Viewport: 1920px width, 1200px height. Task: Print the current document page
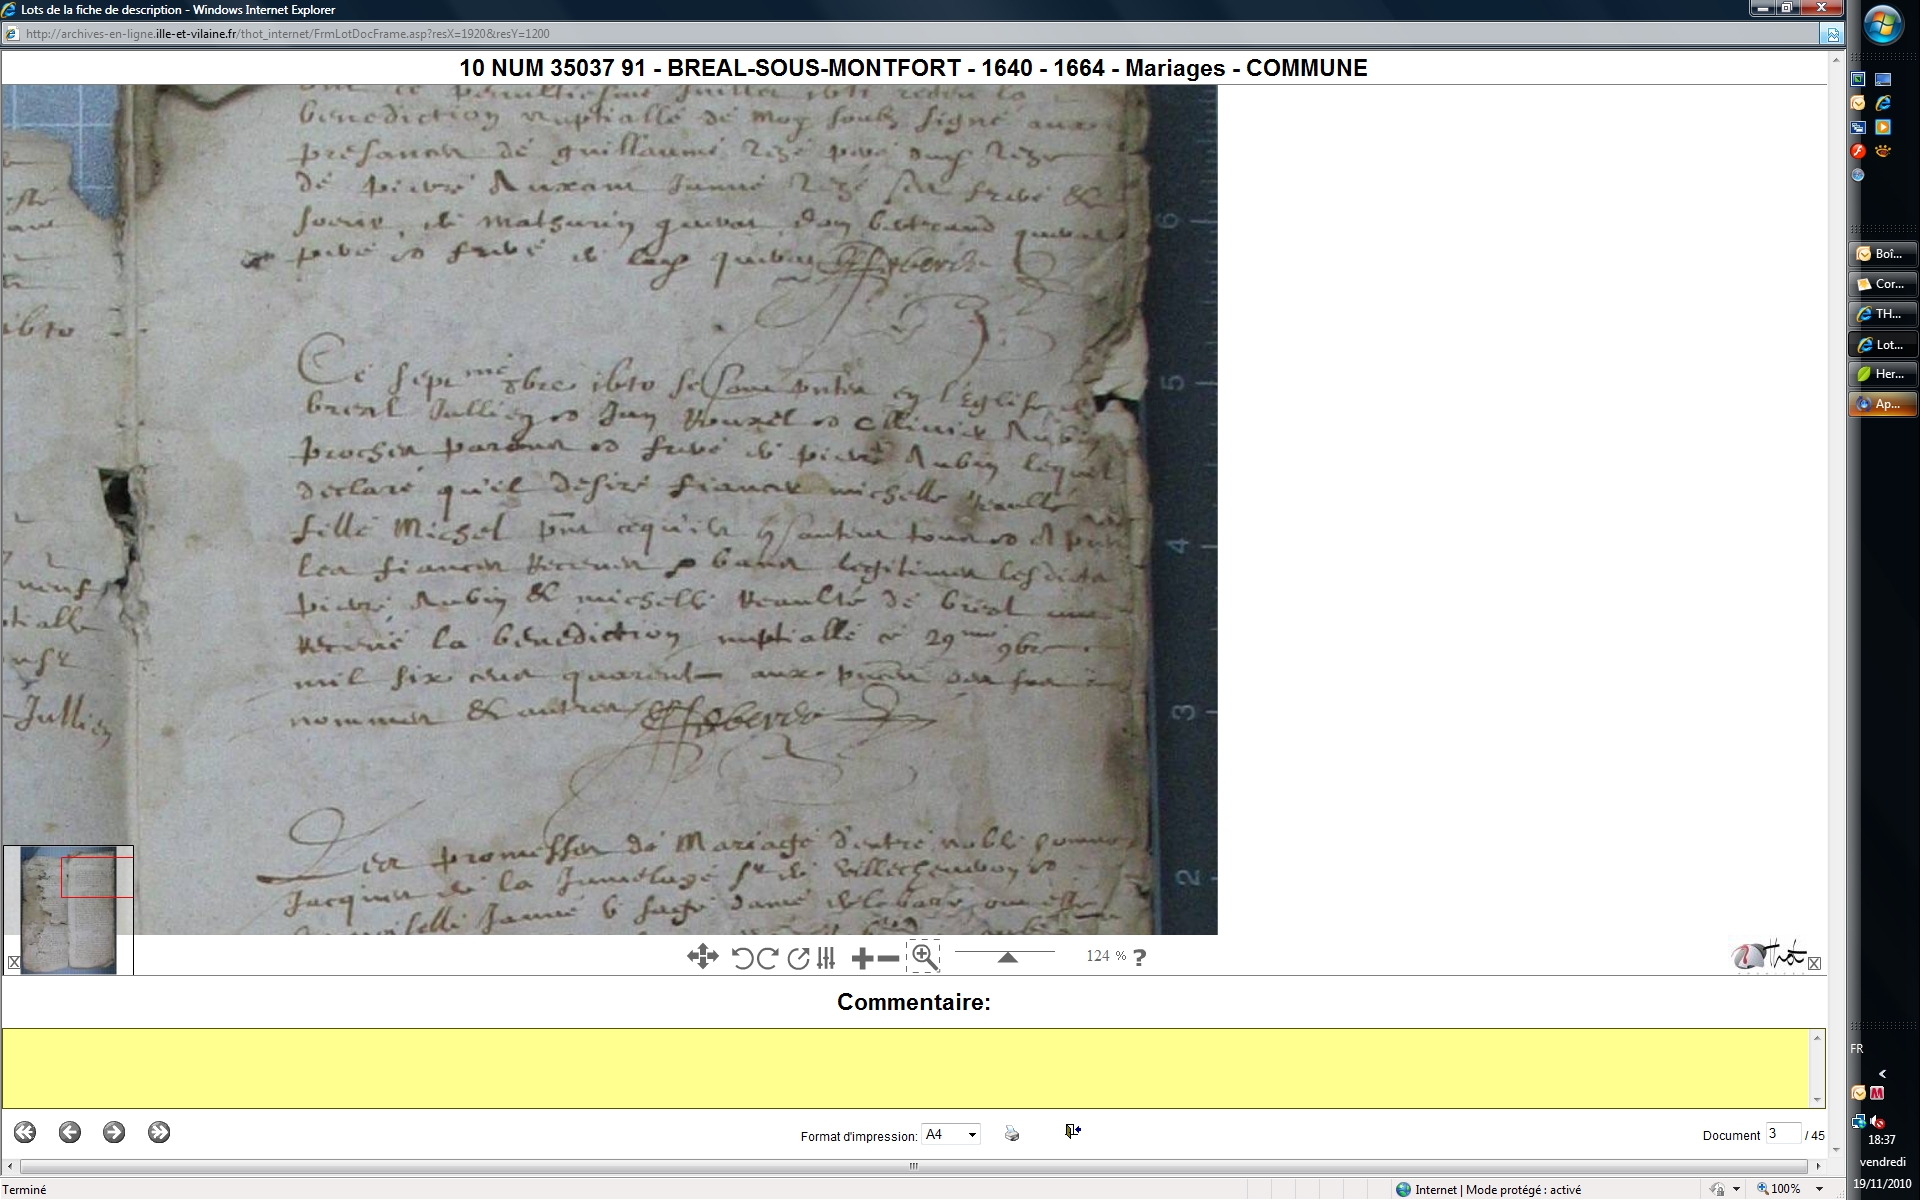[1012, 1134]
